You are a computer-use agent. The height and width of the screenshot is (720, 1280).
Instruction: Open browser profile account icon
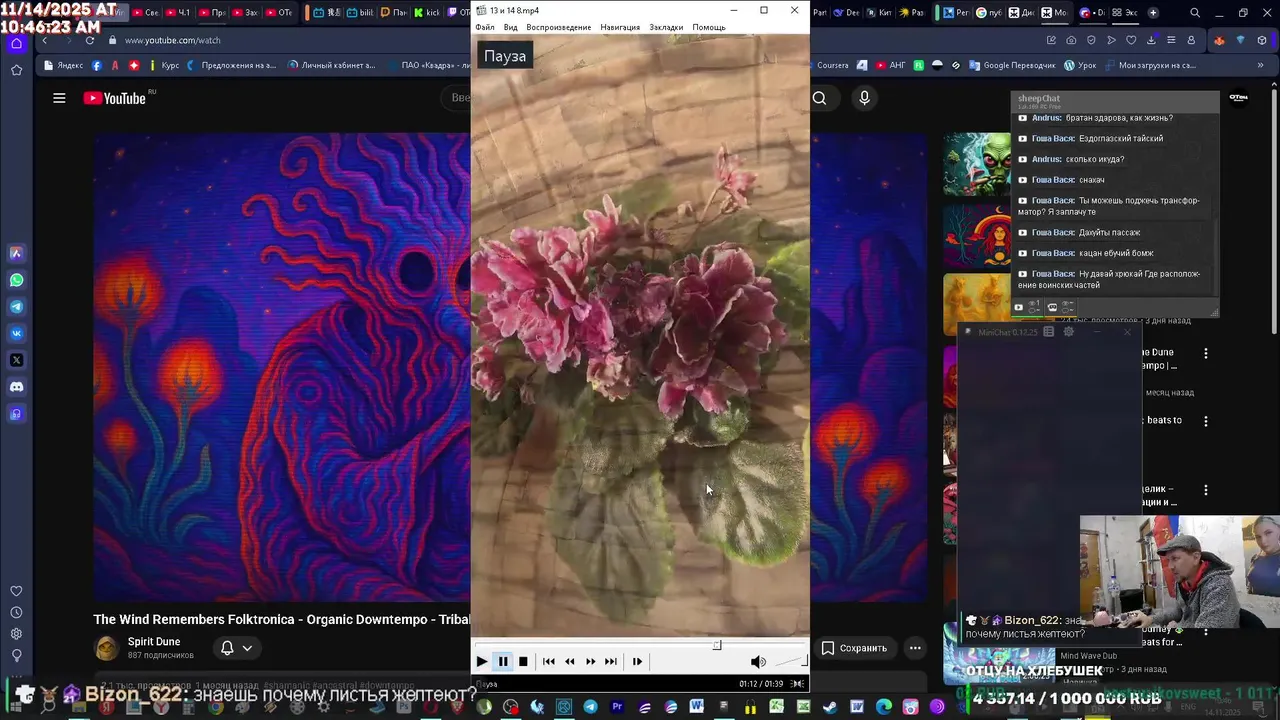click(1191, 40)
